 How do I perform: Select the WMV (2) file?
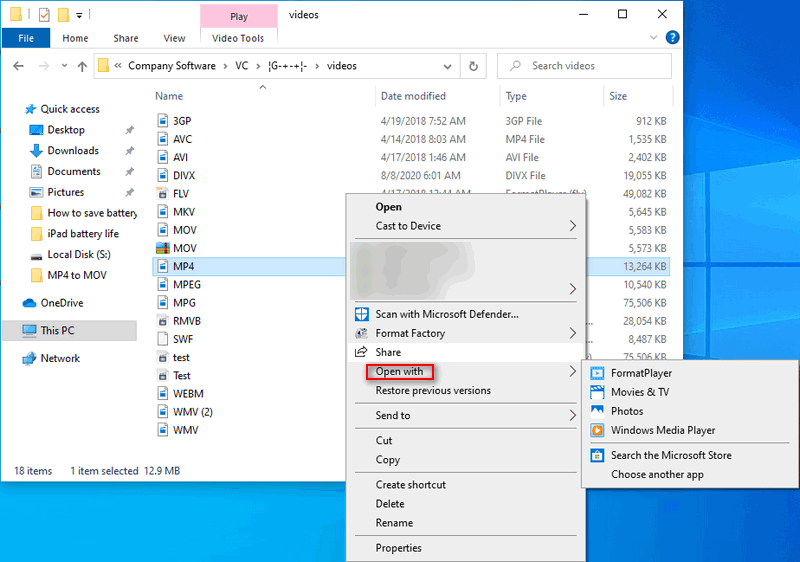point(192,412)
